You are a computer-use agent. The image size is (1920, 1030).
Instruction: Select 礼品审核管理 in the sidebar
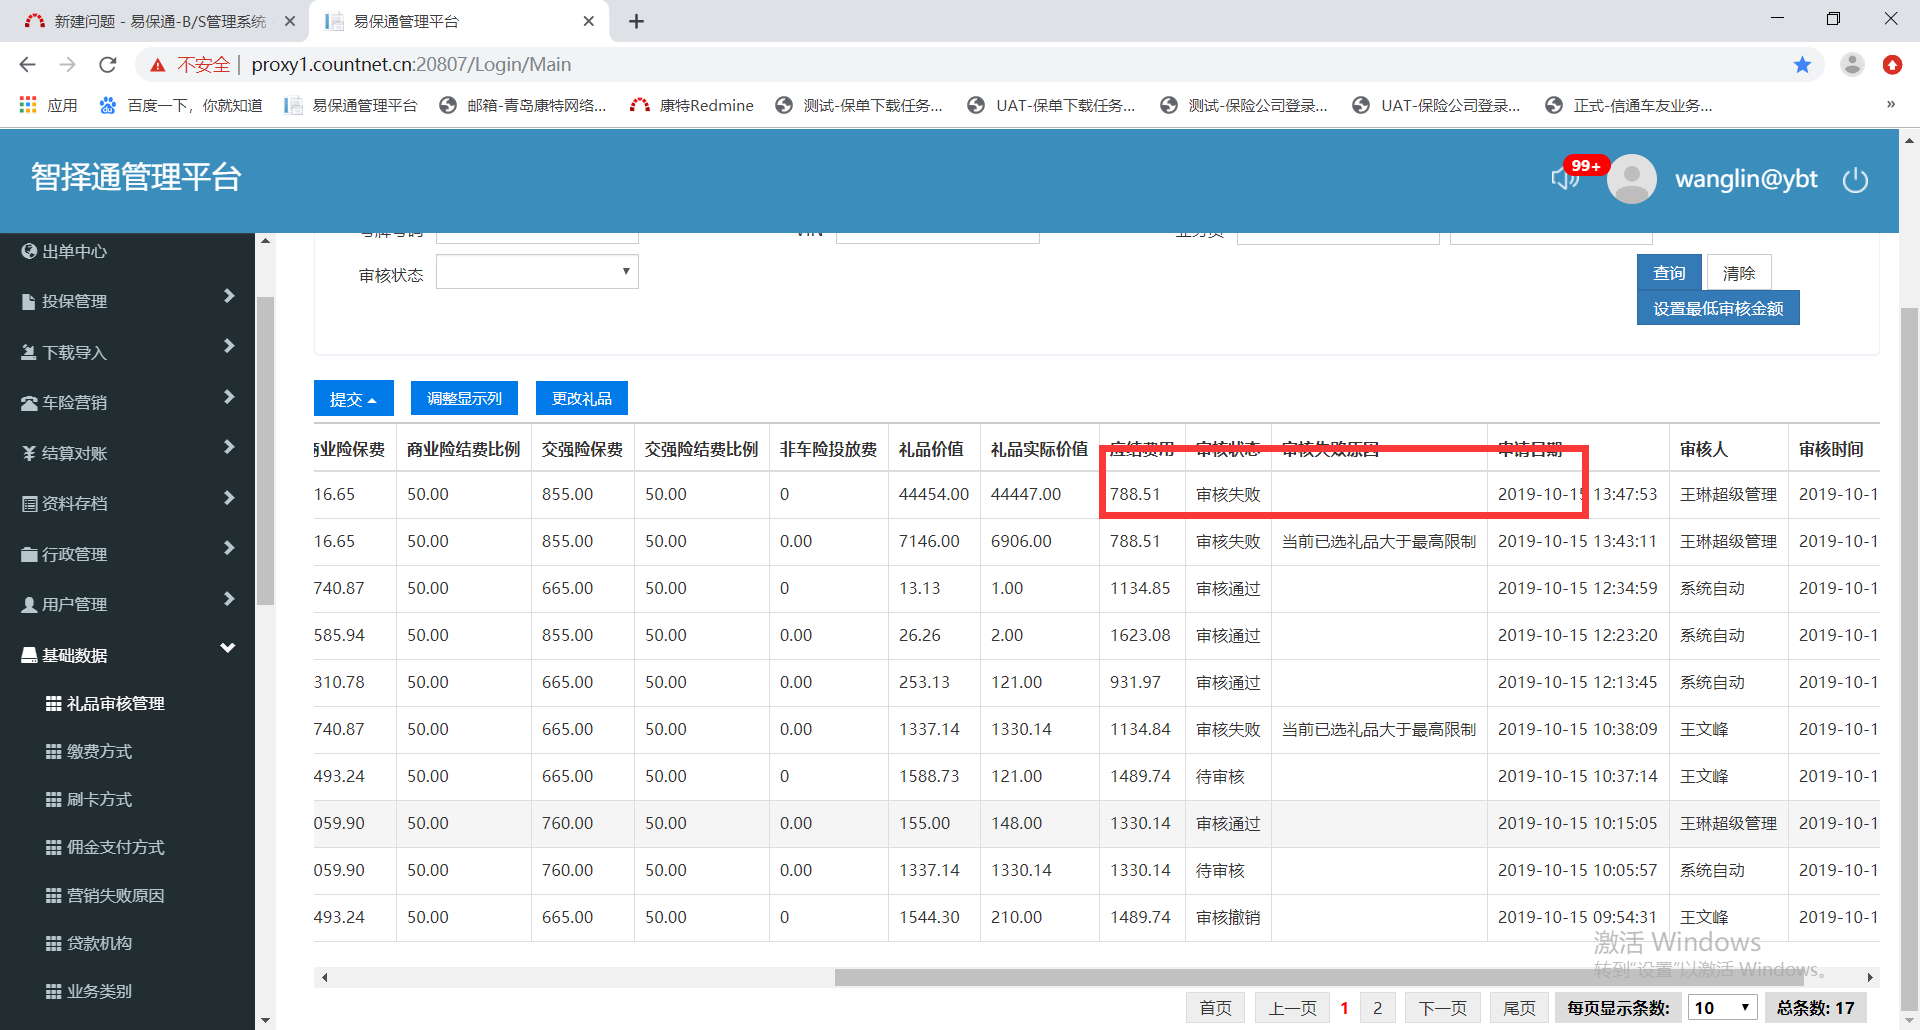pyautogui.click(x=115, y=704)
